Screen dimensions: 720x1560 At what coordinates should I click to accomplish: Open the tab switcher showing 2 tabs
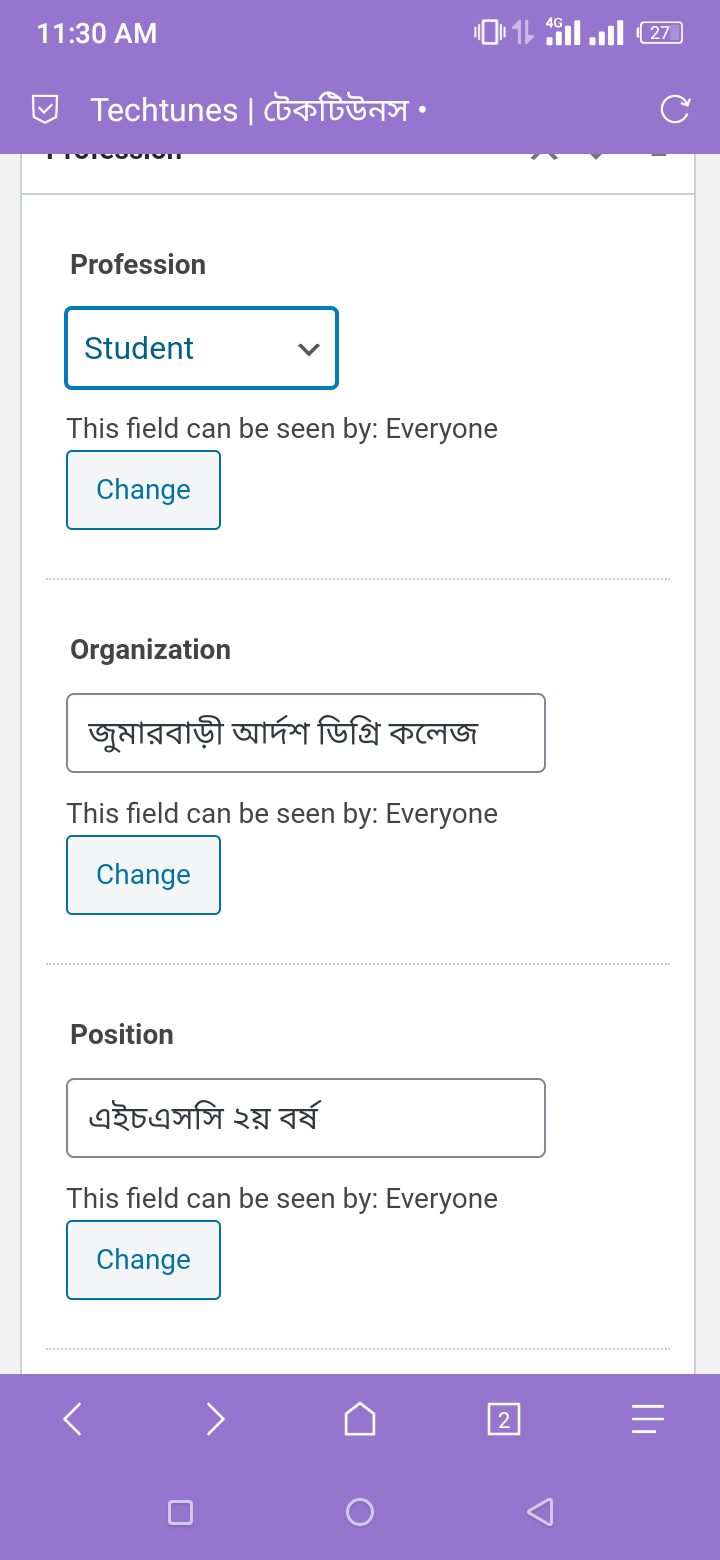[504, 1419]
